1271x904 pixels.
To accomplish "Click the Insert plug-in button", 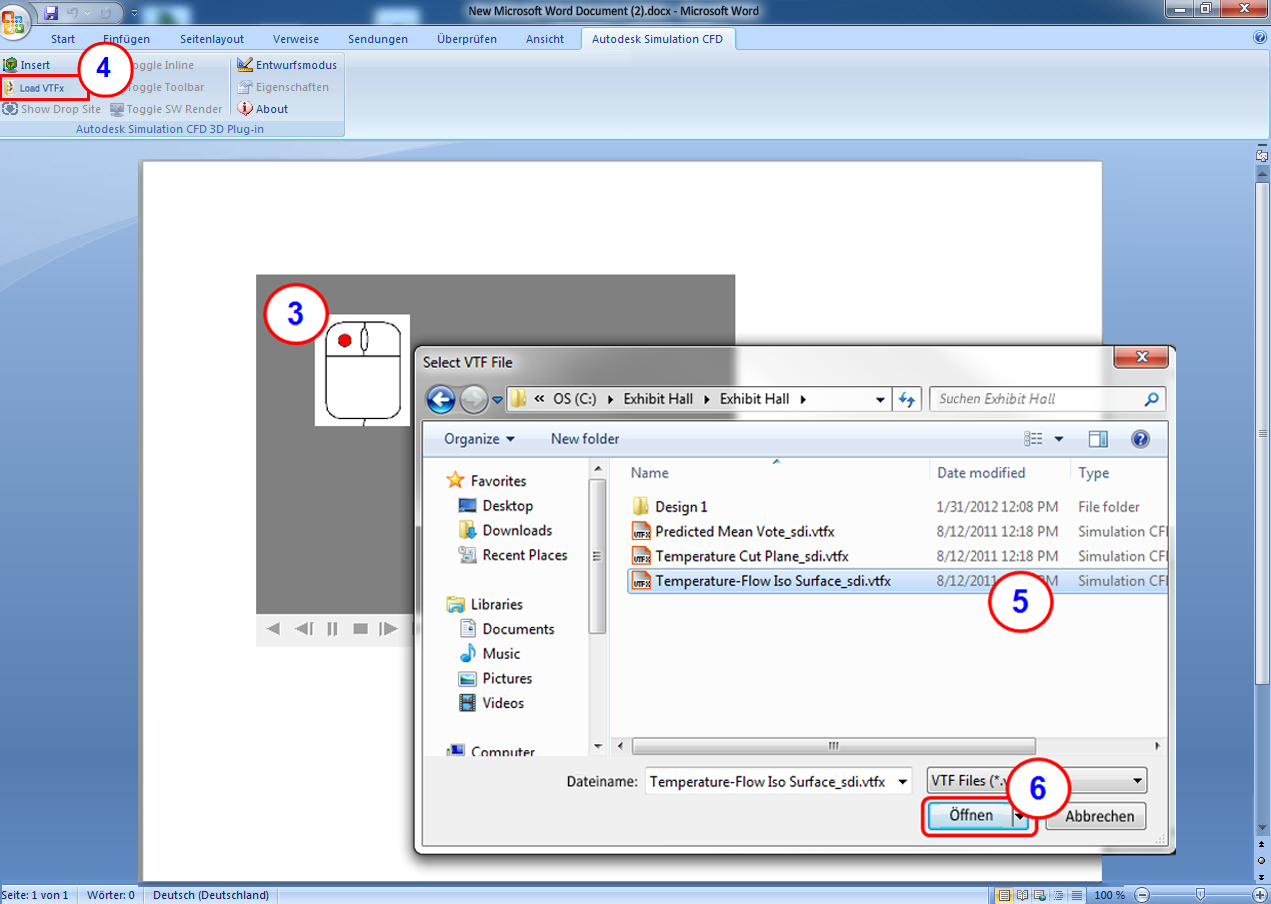I will point(27,65).
